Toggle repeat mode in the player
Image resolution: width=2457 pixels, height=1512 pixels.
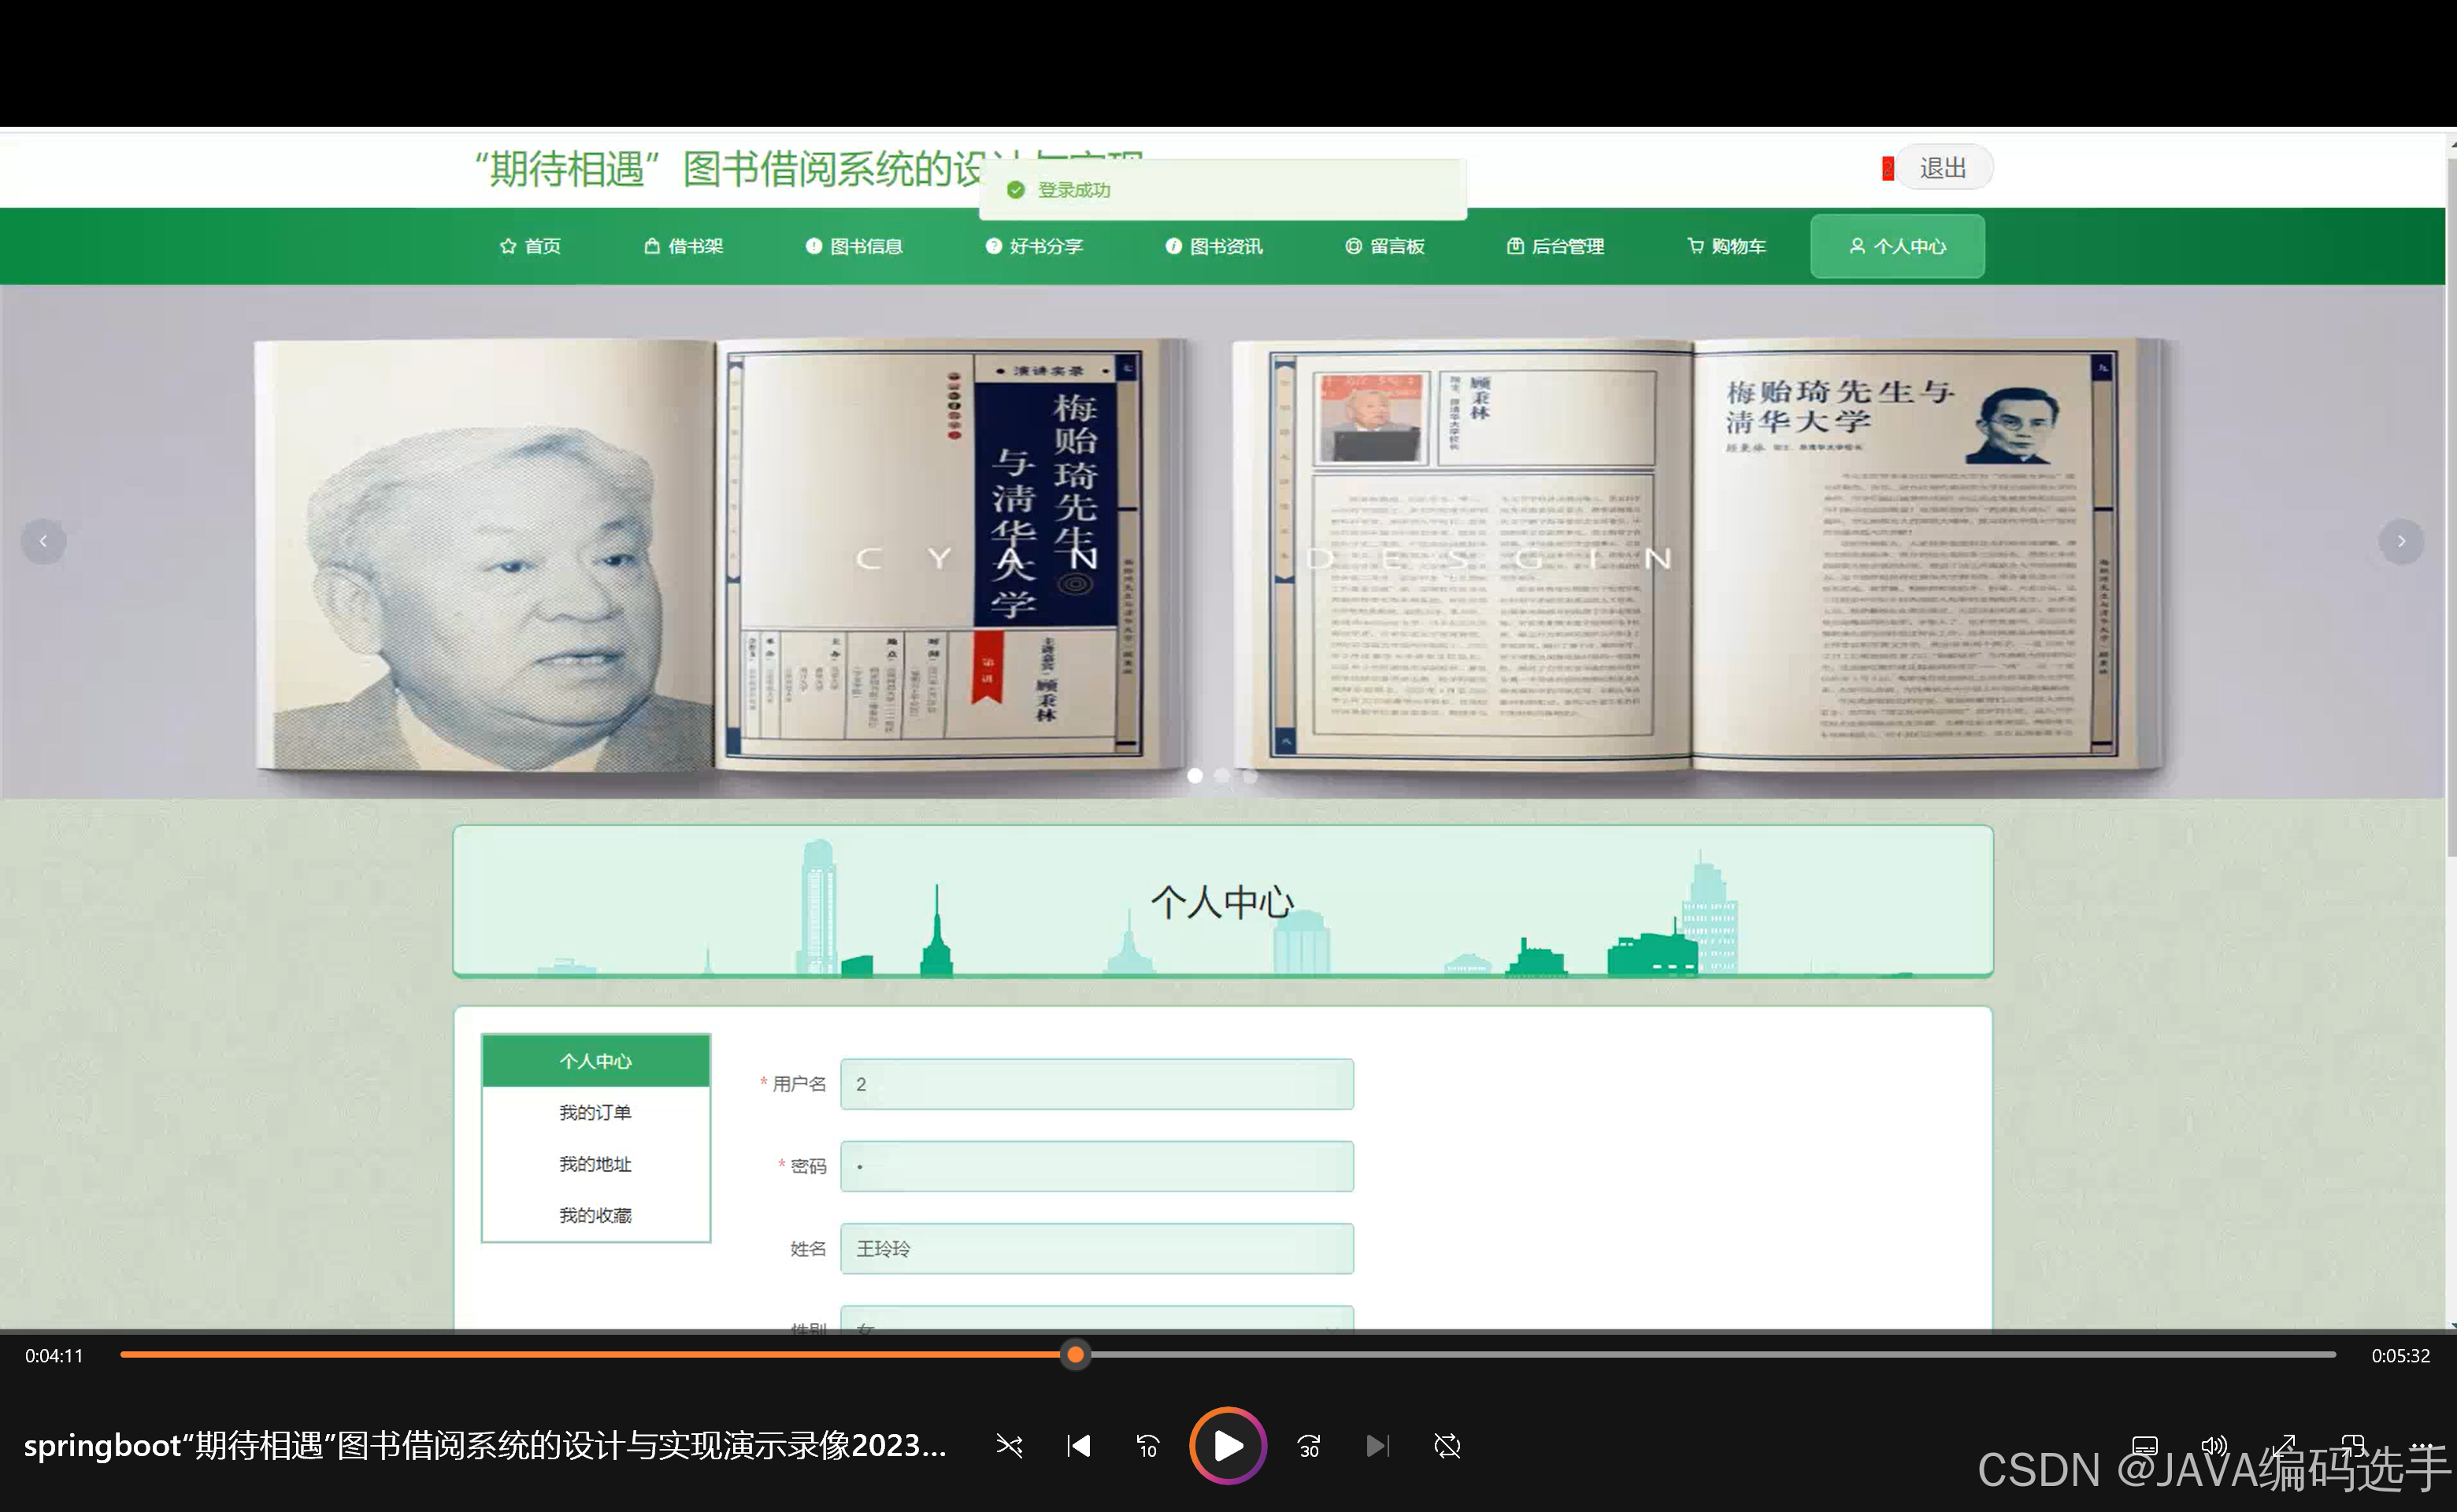[1447, 1446]
